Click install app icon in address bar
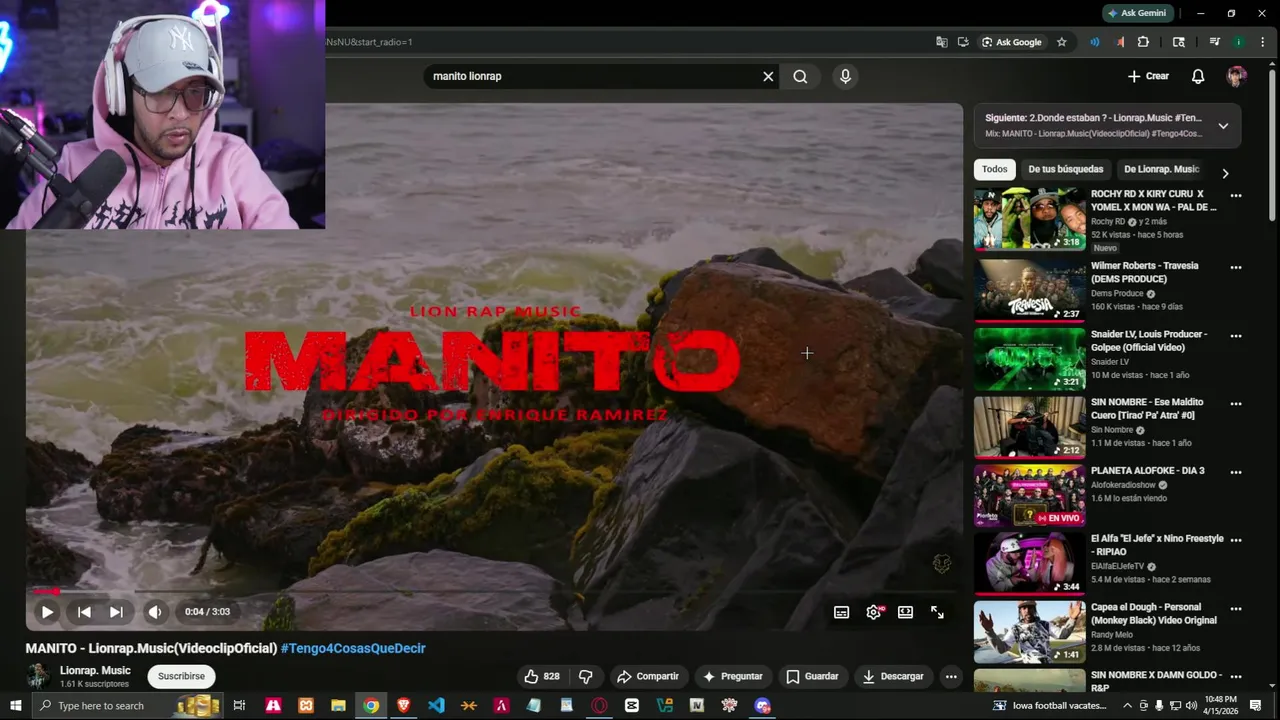Image resolution: width=1280 pixels, height=720 pixels. point(963,42)
